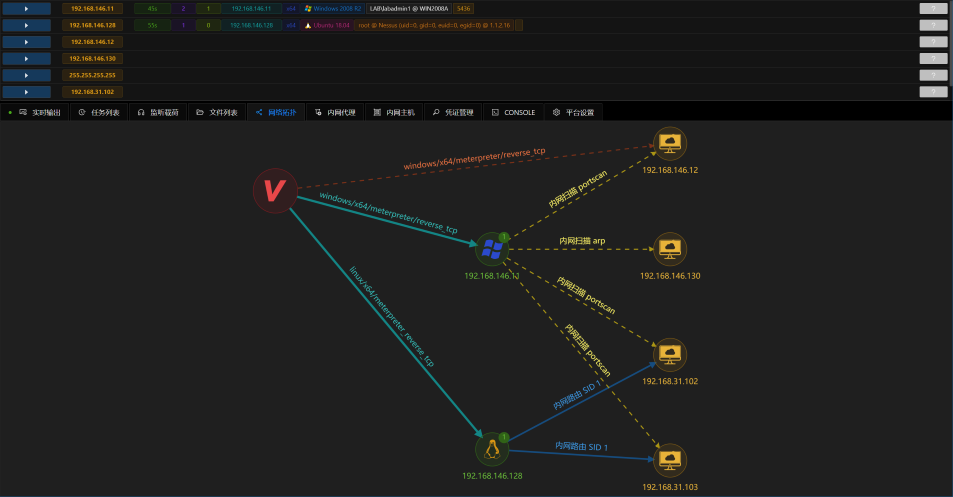Expand the 192.168.146.11 host row arrow
The height and width of the screenshot is (497, 953).
[x=26, y=8]
